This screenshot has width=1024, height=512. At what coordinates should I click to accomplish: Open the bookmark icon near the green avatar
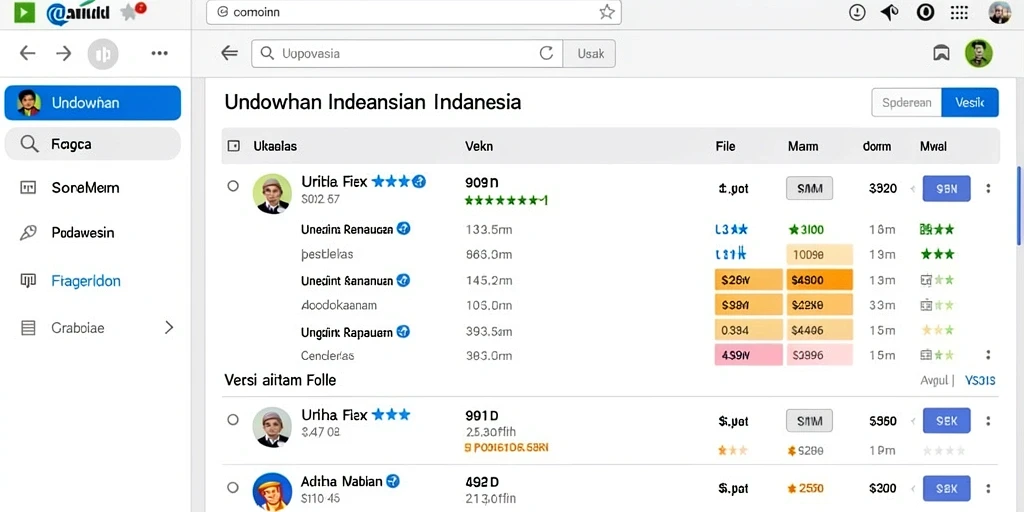941,54
